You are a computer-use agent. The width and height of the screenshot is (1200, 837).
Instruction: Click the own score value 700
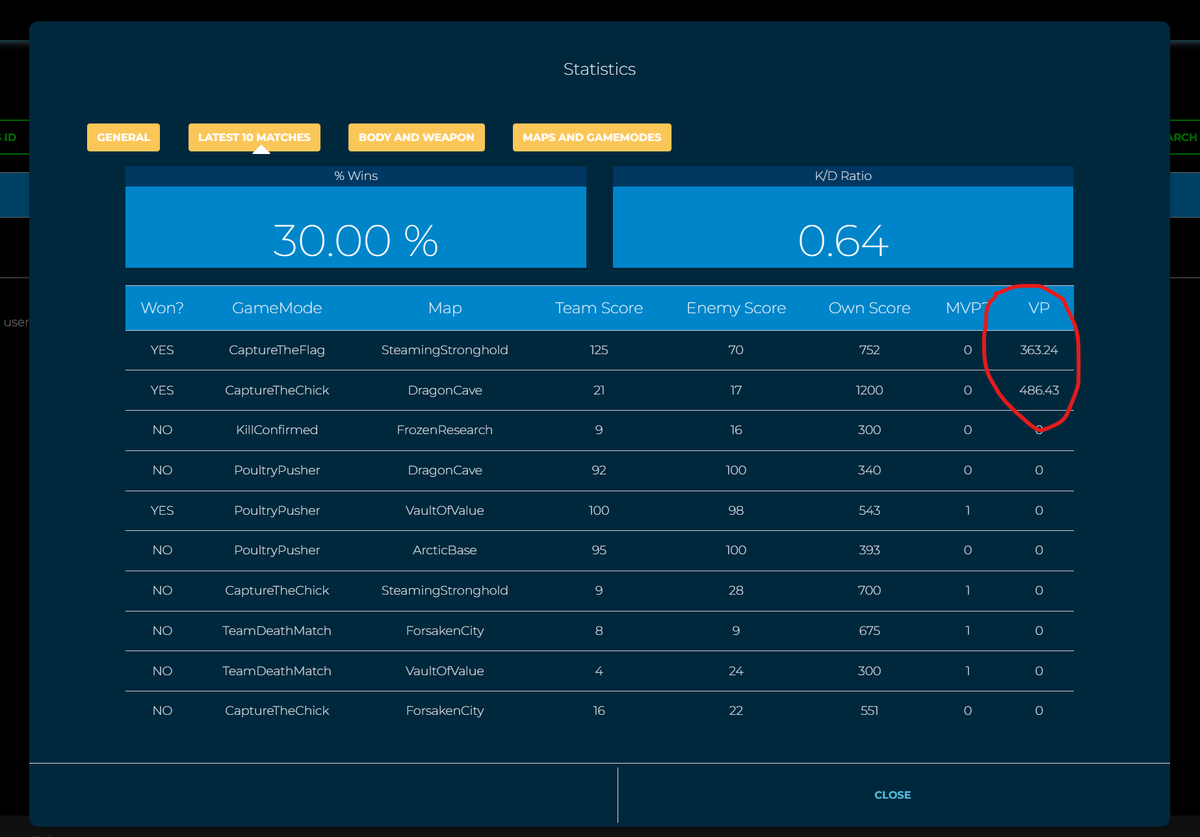(x=870, y=590)
